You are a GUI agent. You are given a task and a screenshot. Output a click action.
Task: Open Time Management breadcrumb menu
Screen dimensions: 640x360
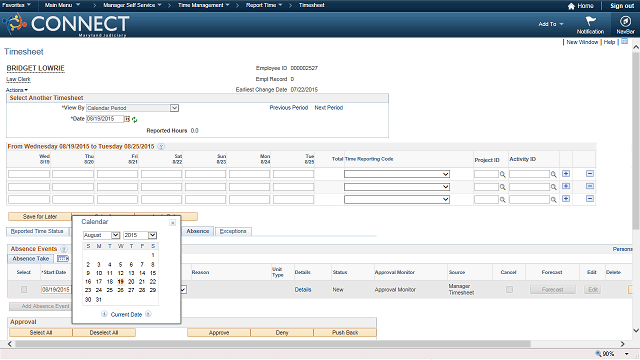tap(204, 5)
